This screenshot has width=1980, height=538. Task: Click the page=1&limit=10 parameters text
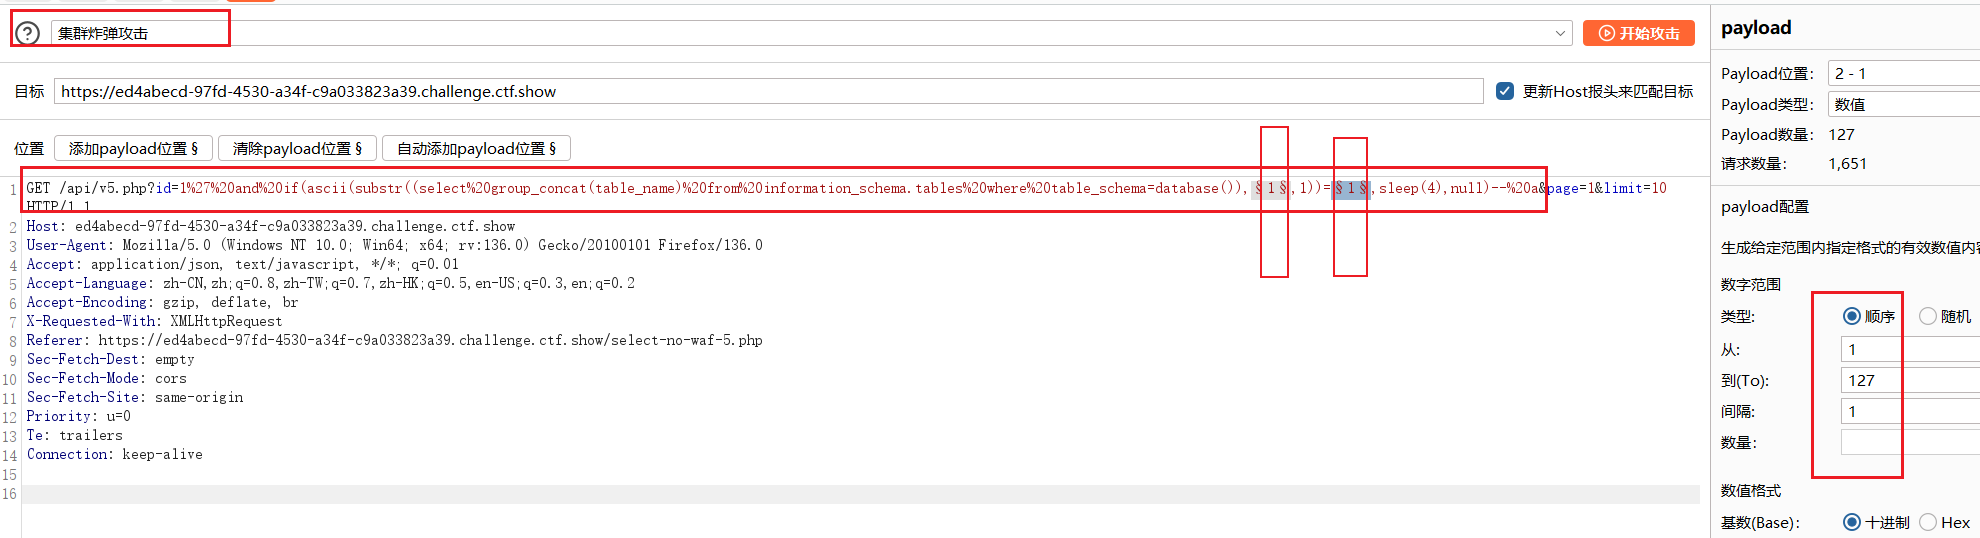tap(1607, 188)
